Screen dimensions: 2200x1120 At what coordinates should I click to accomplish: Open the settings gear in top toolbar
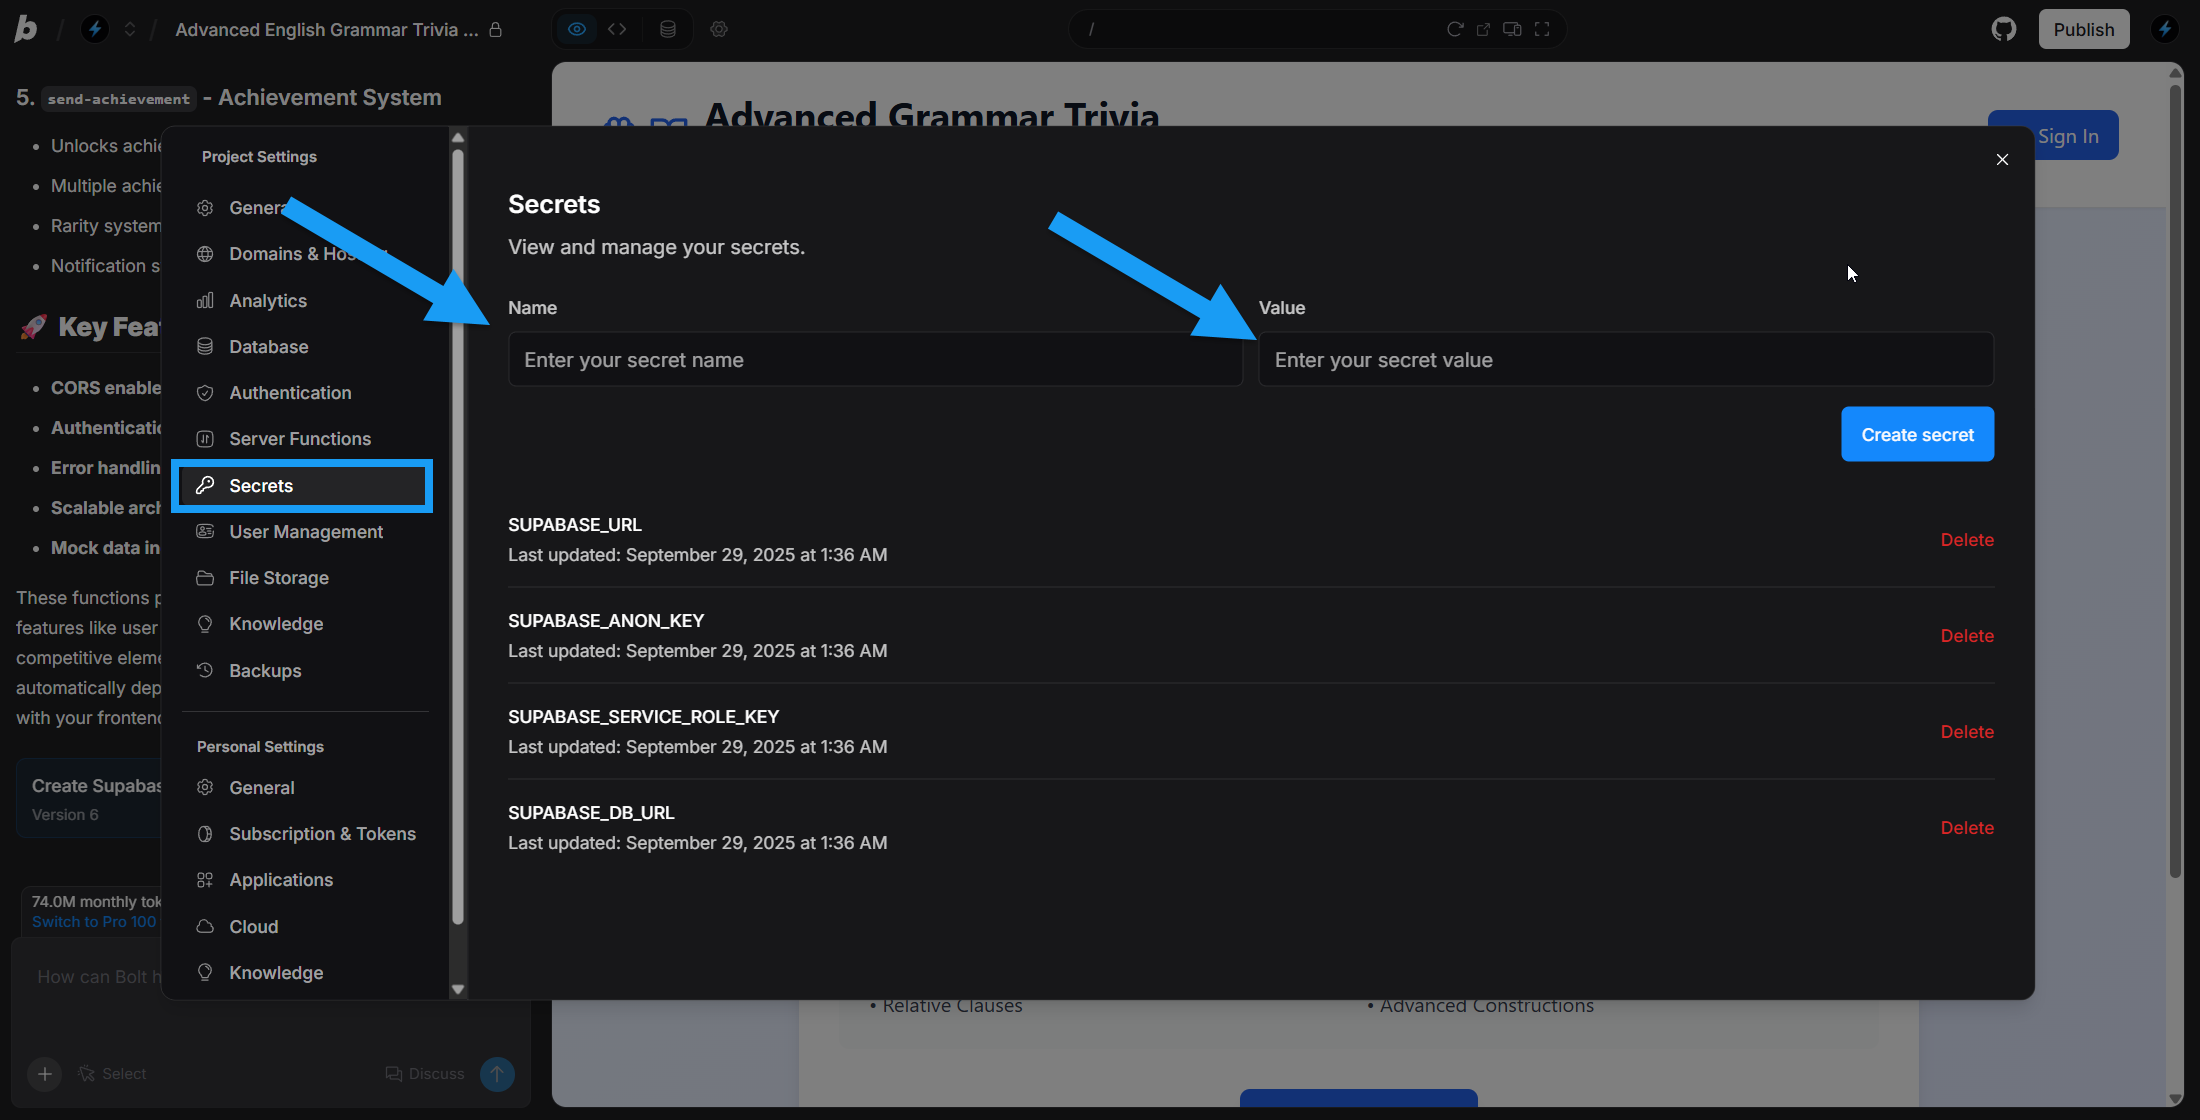719,29
